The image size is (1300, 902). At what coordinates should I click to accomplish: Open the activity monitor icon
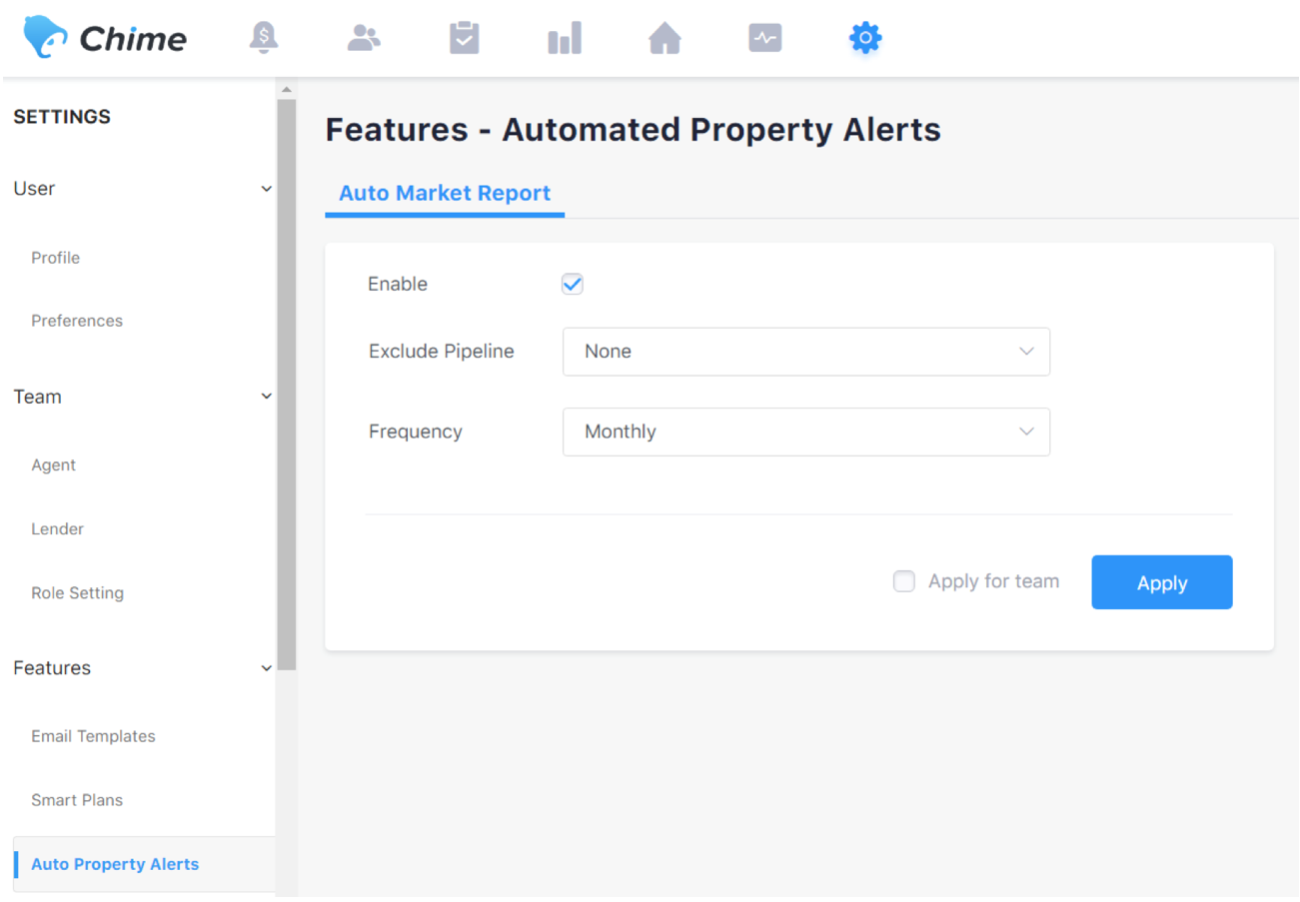pyautogui.click(x=764, y=38)
